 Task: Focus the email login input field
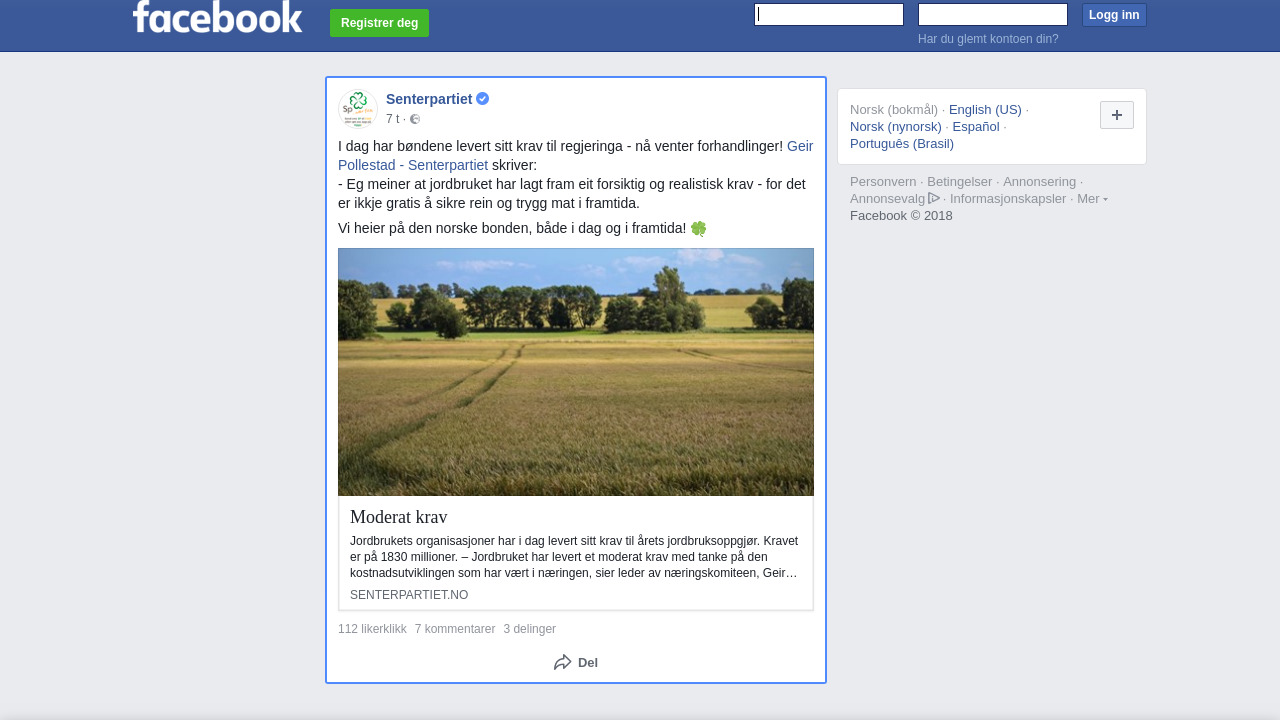pyautogui.click(x=829, y=14)
